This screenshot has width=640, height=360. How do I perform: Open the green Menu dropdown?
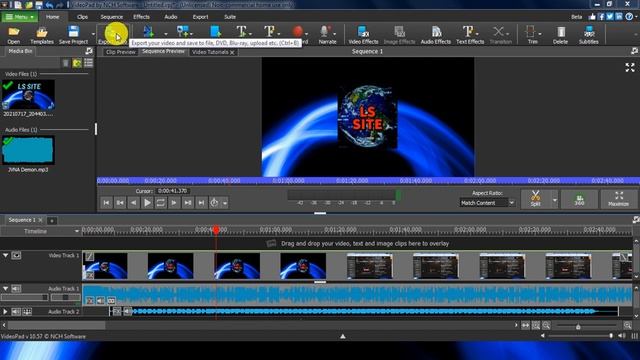20,17
